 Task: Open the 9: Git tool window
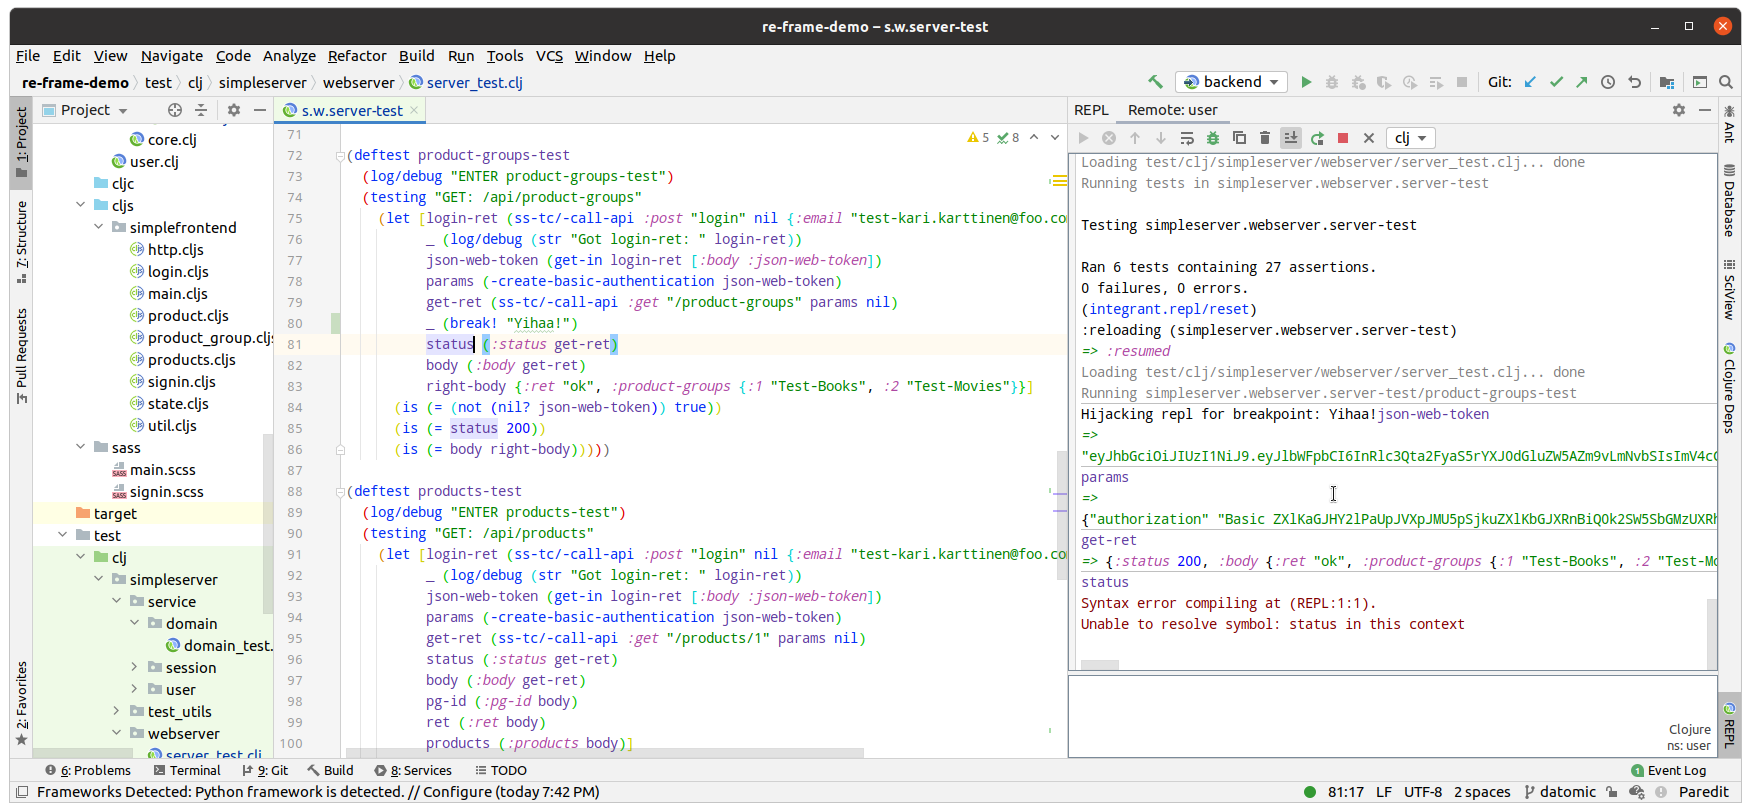pyautogui.click(x=265, y=770)
